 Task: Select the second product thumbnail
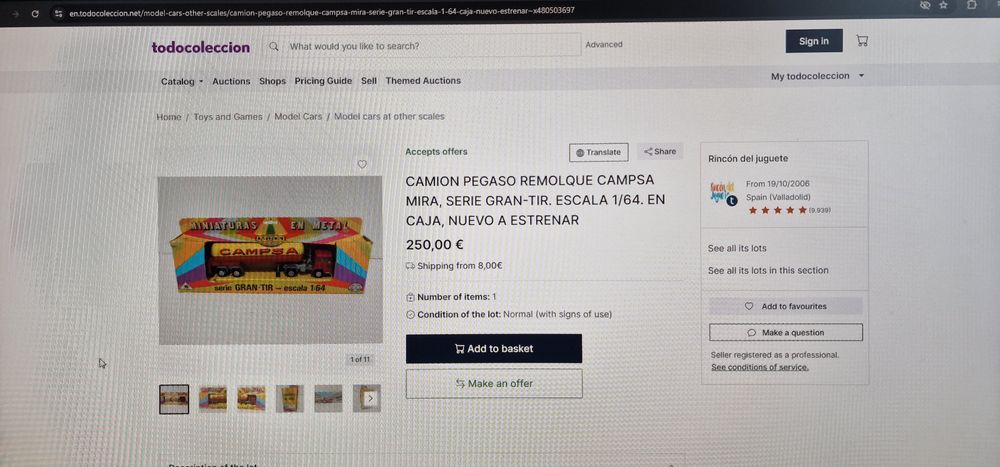(x=213, y=399)
